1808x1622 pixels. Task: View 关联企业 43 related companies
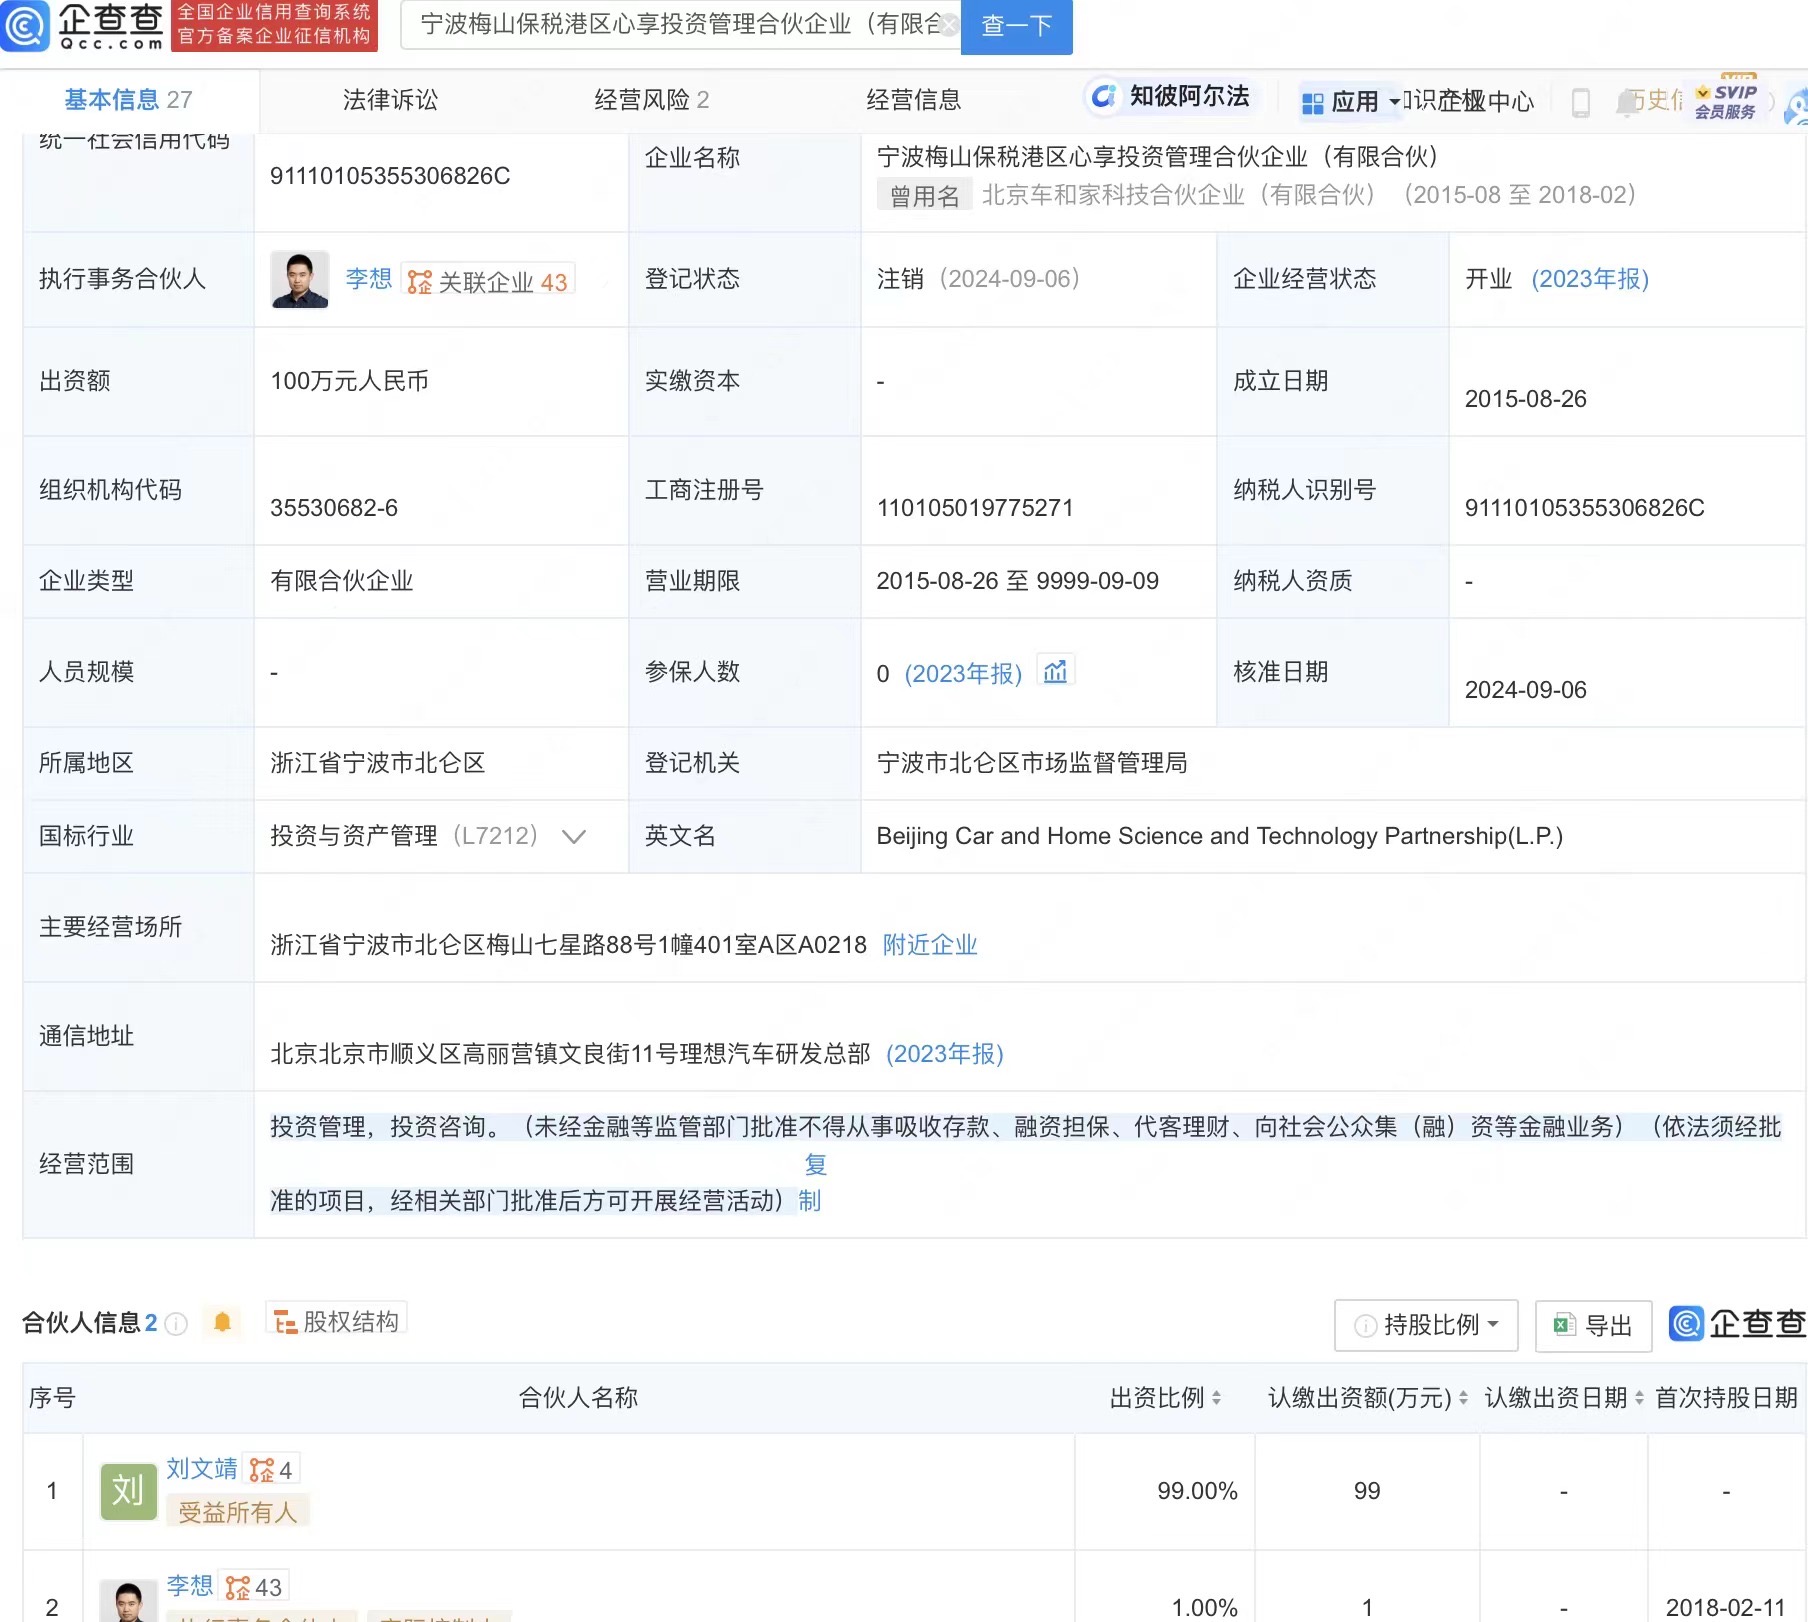click(x=488, y=282)
